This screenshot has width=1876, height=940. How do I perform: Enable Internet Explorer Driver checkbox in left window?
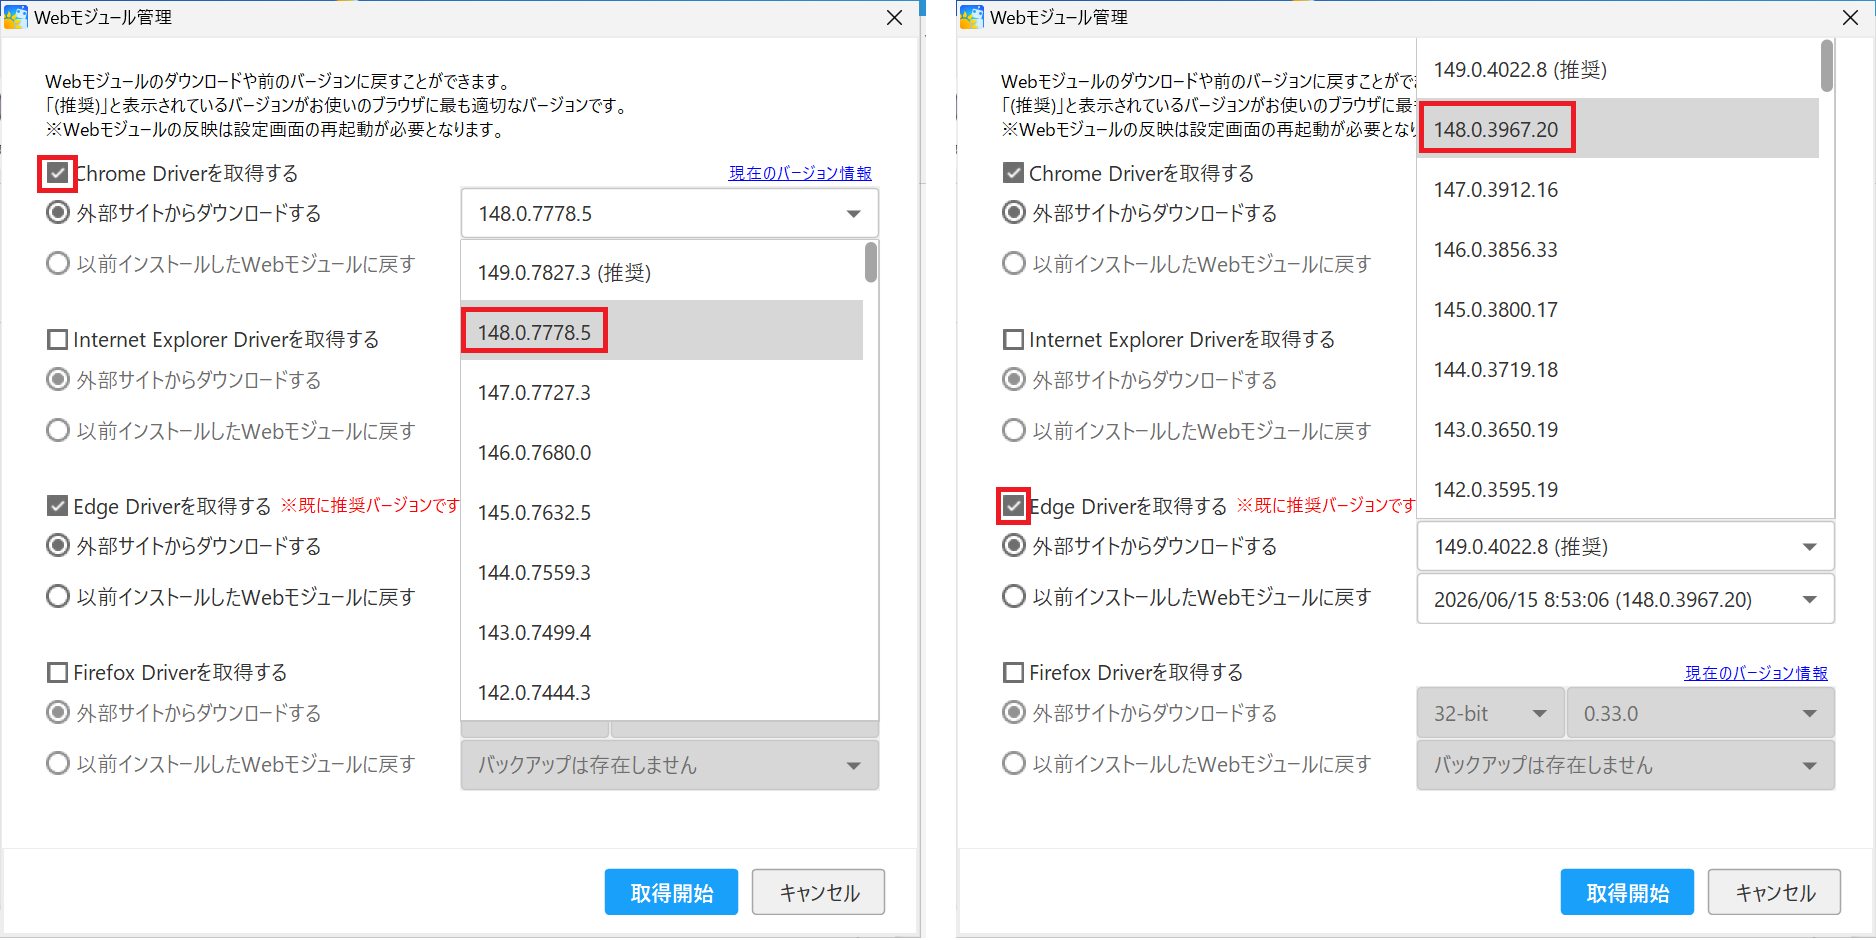58,340
